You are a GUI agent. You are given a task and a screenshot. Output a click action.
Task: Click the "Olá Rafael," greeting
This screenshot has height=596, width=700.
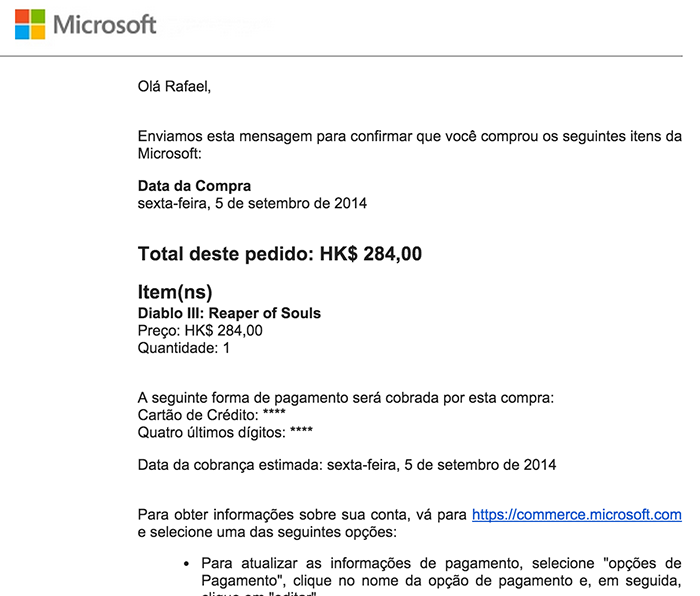click(x=174, y=86)
